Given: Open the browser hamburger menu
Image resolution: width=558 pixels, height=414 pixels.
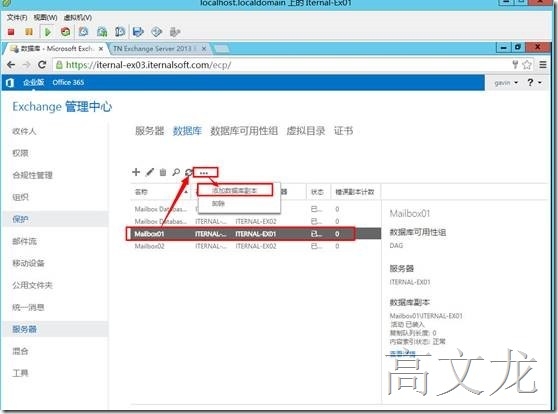Looking at the screenshot, I should (543, 65).
